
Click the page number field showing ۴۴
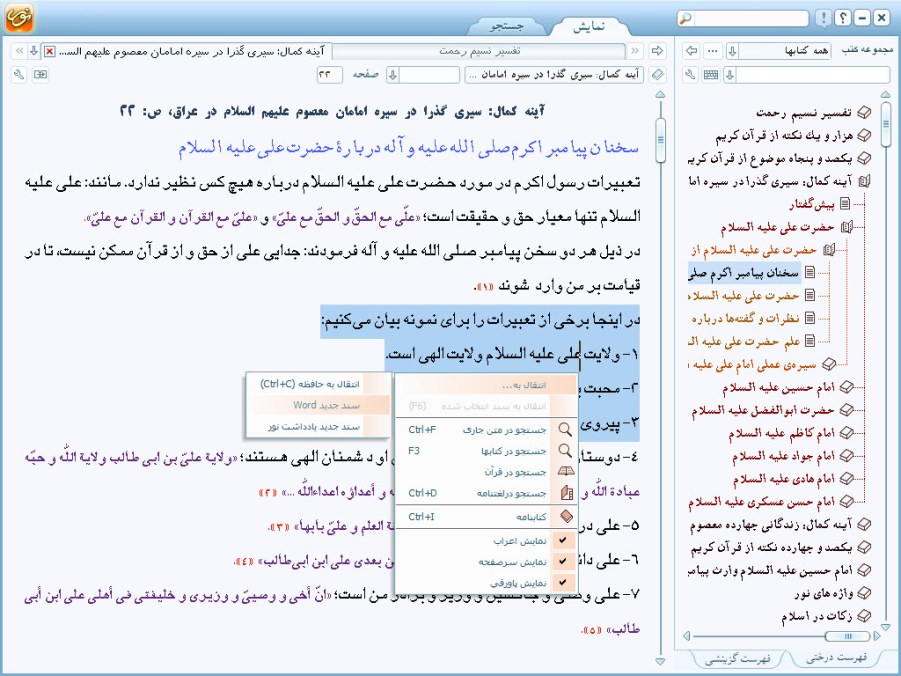tap(329, 75)
